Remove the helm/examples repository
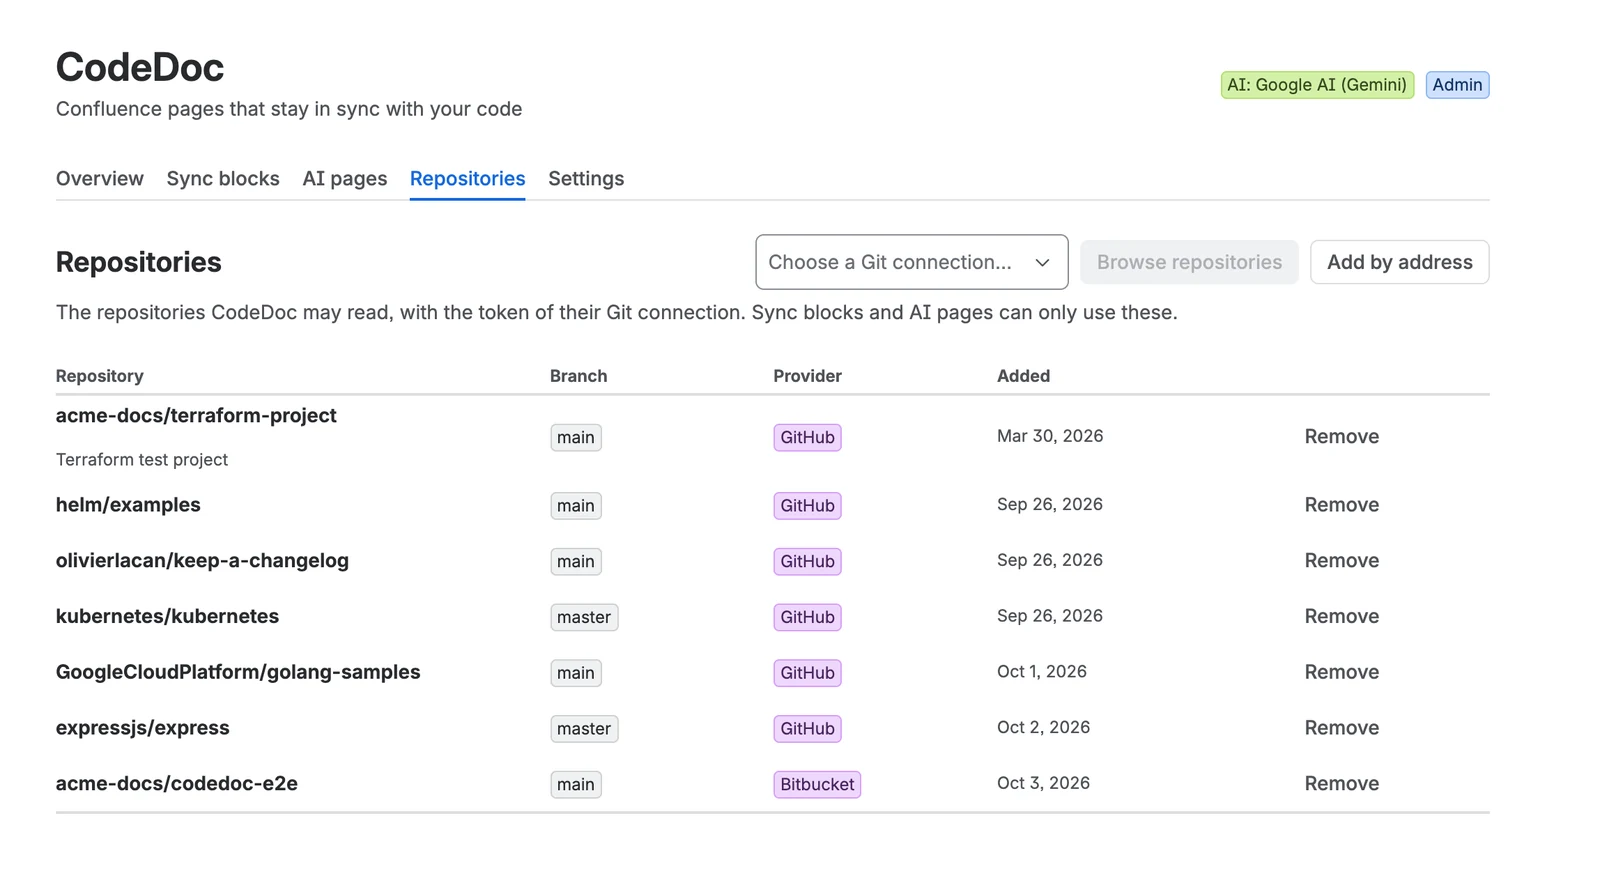This screenshot has height=892, width=1600. pyautogui.click(x=1342, y=505)
